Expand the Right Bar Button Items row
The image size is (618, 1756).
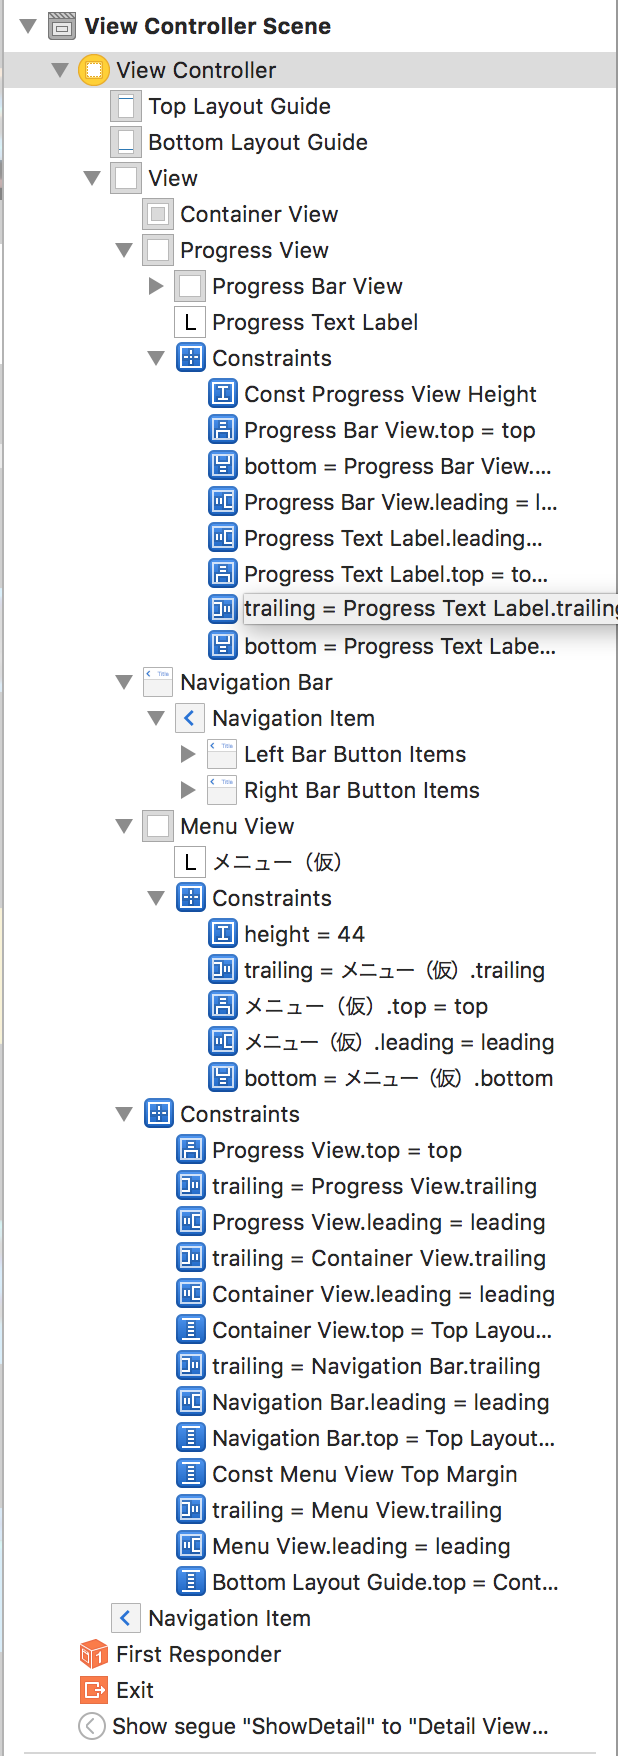click(188, 790)
